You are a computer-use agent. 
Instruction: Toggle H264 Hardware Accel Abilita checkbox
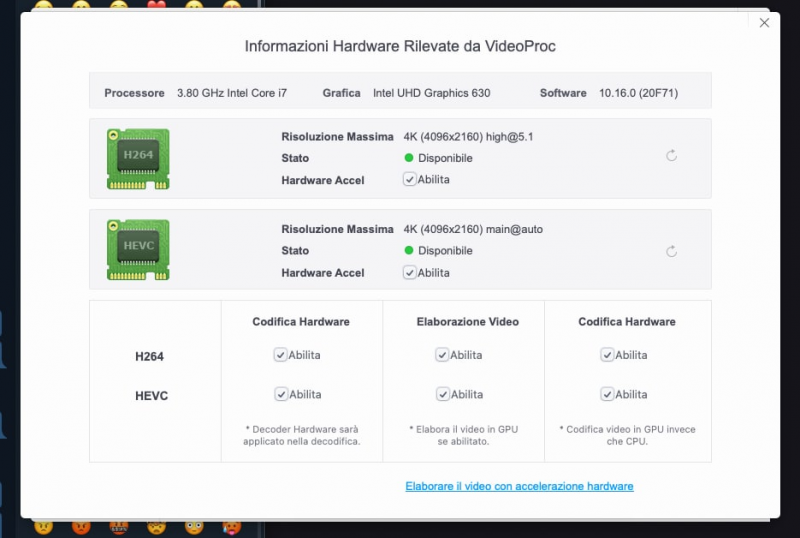[409, 179]
